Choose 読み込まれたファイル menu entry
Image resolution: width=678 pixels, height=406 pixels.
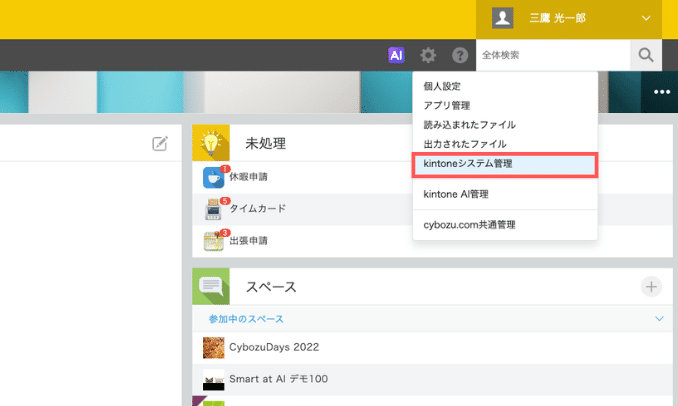[x=505, y=125]
